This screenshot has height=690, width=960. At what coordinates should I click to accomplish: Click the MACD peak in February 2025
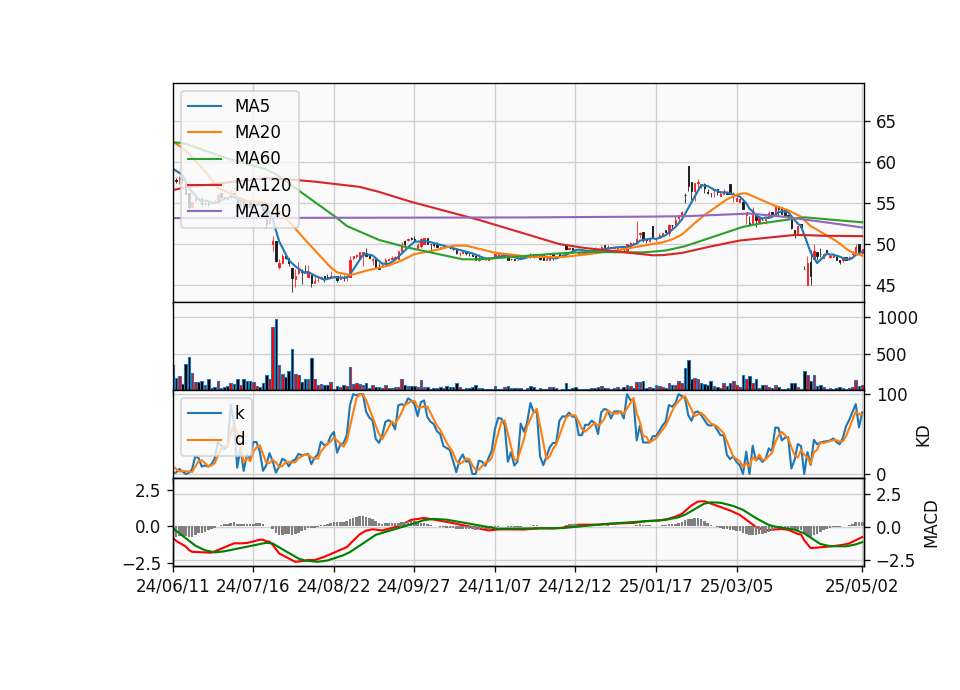point(702,501)
